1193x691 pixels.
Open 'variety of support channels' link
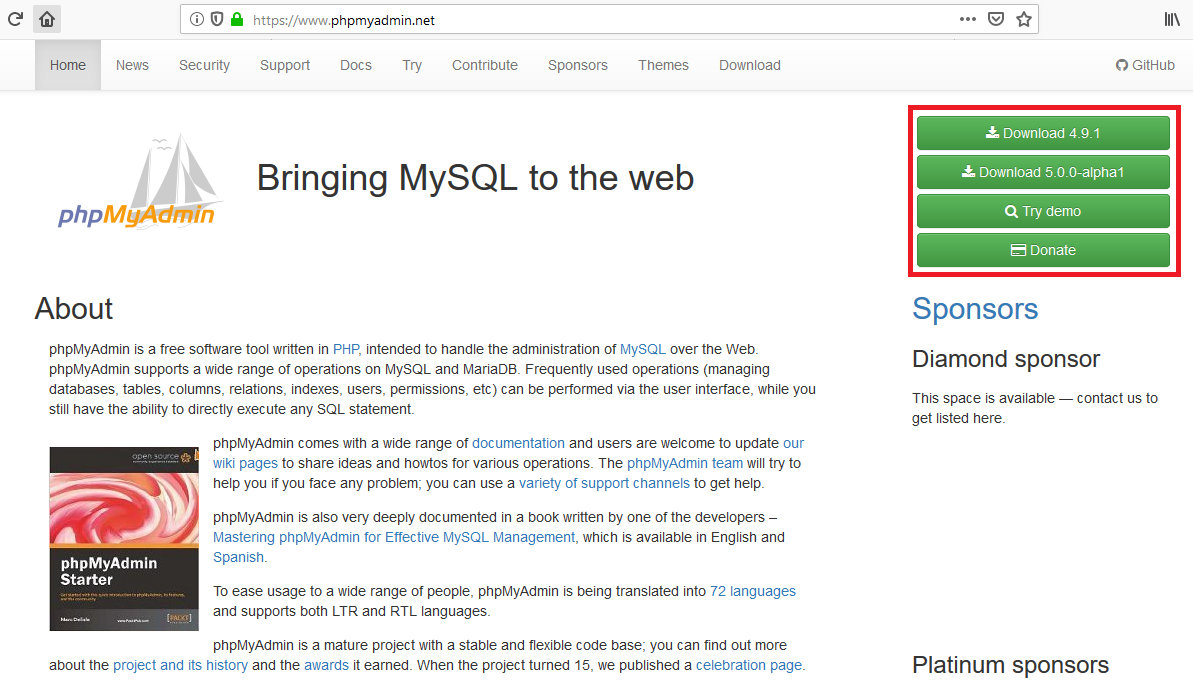[604, 483]
